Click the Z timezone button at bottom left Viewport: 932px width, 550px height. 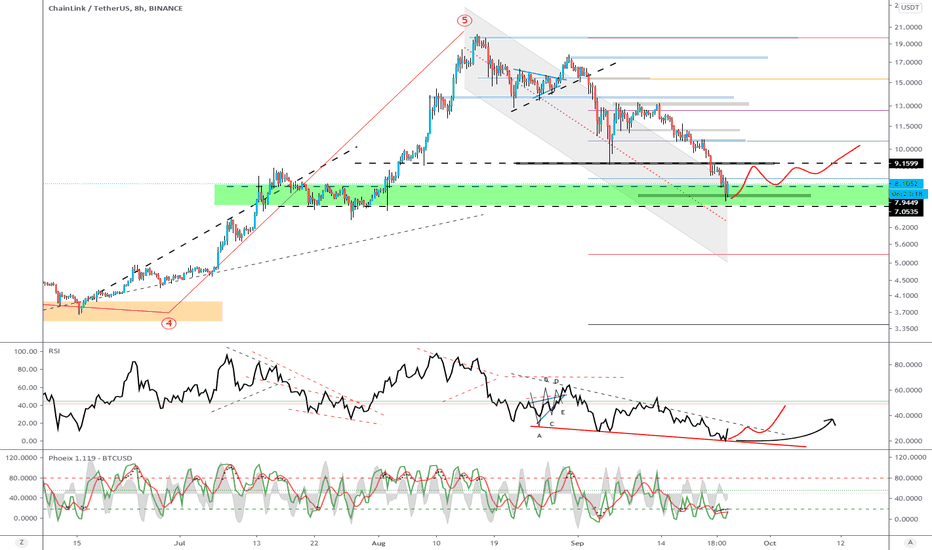pyautogui.click(x=21, y=542)
